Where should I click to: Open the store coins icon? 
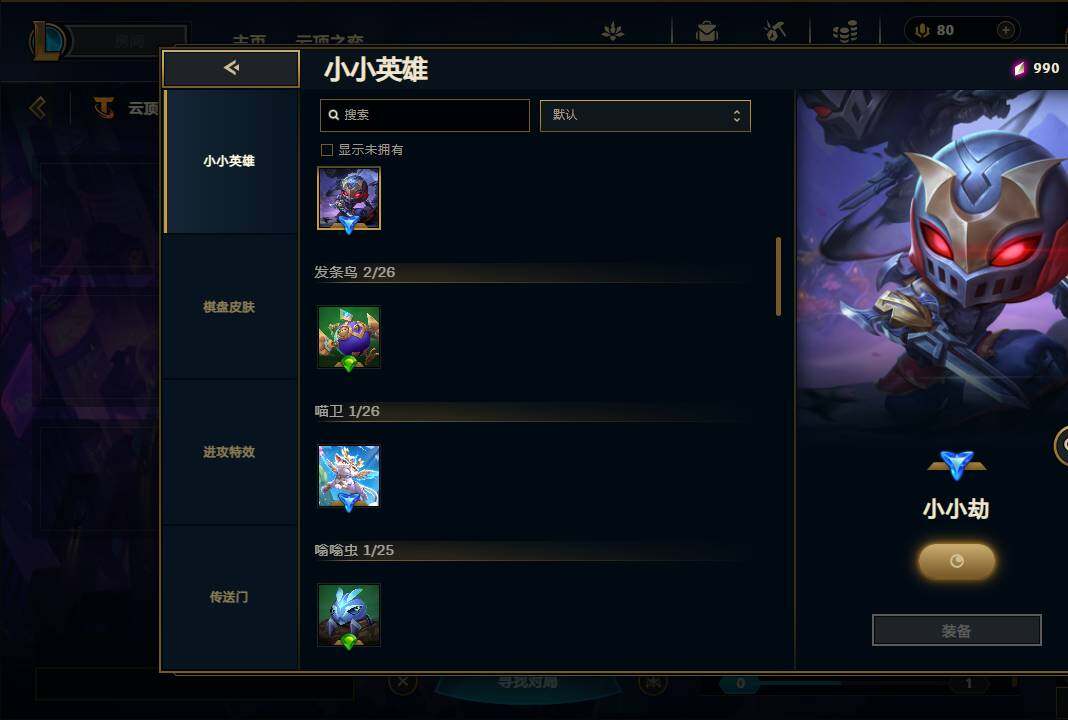tap(845, 31)
